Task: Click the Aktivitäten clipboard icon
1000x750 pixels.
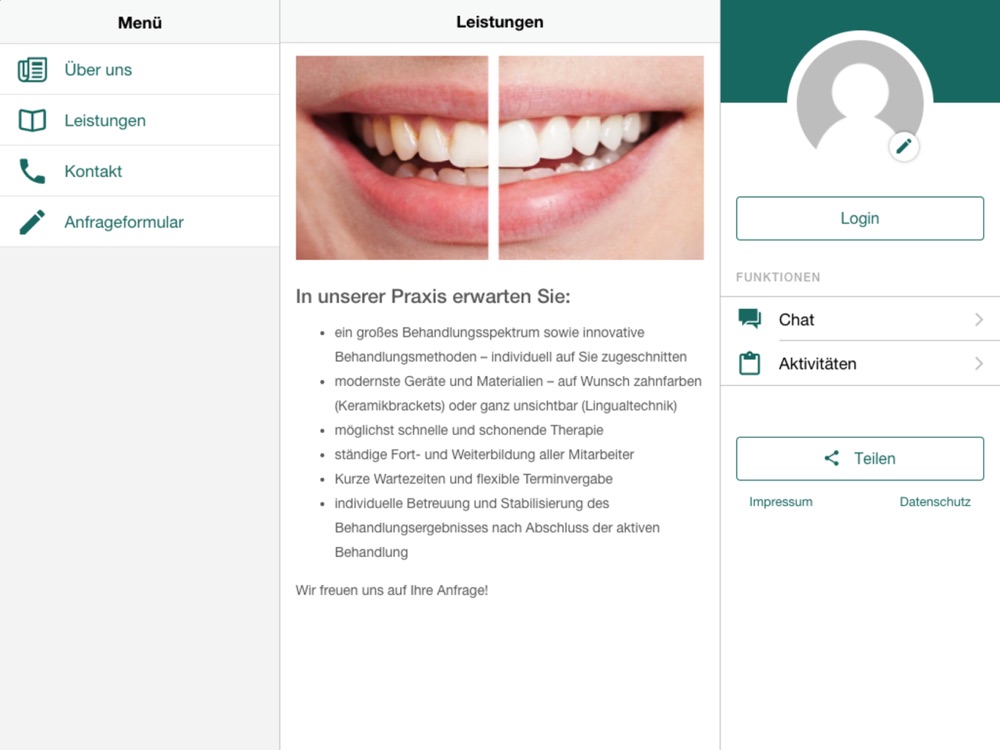Action: pyautogui.click(x=749, y=364)
